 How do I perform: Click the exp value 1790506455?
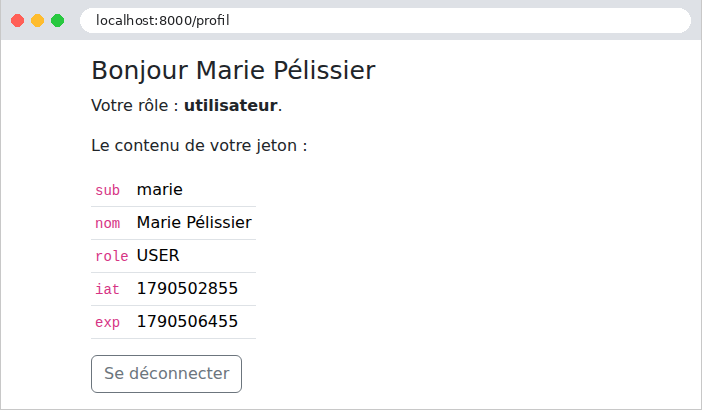coord(187,322)
